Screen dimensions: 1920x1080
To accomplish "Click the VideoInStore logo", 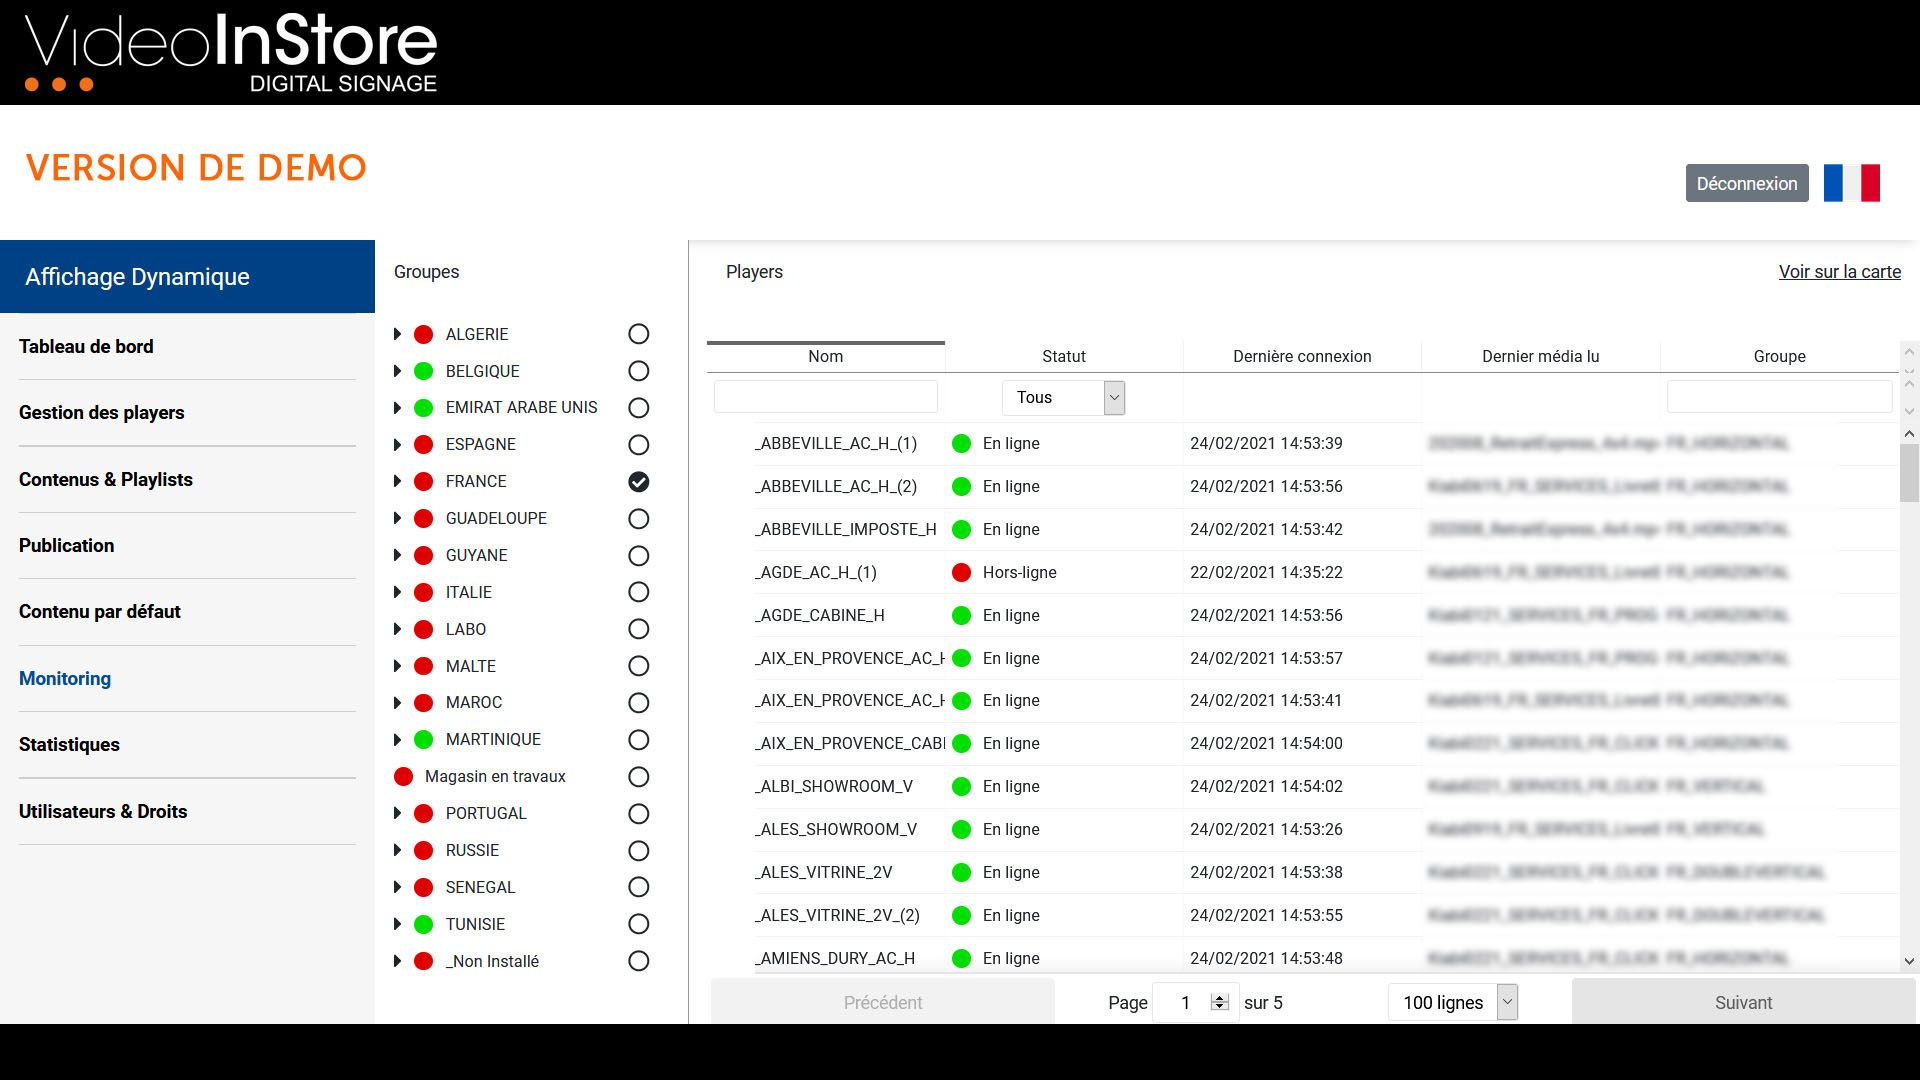I will click(231, 53).
